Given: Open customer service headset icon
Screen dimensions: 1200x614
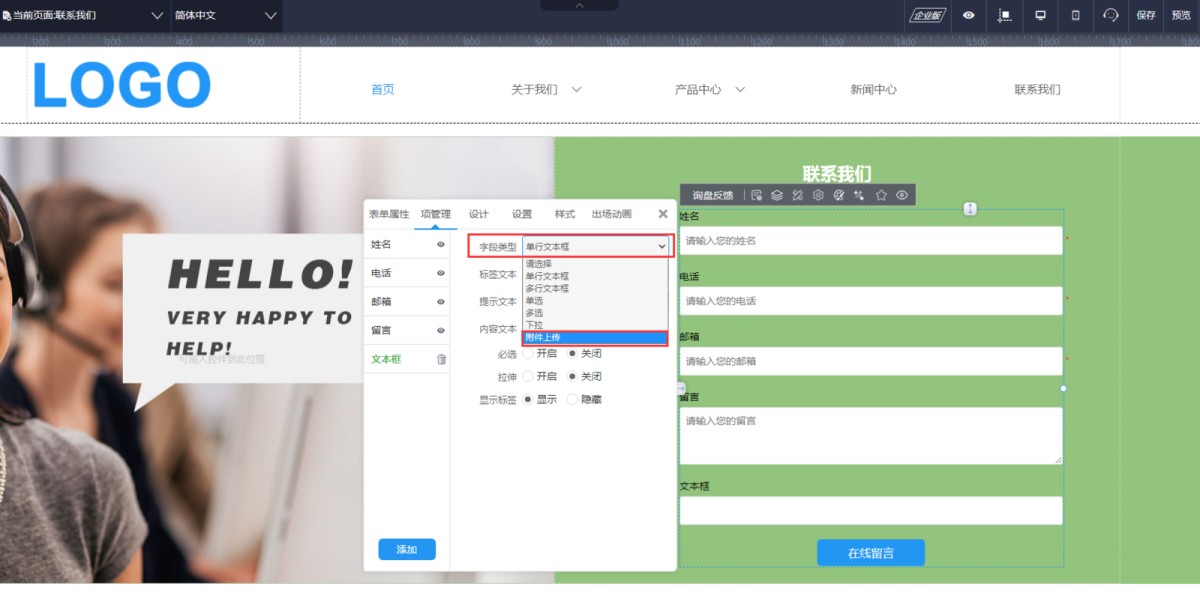Looking at the screenshot, I should 1111,15.
